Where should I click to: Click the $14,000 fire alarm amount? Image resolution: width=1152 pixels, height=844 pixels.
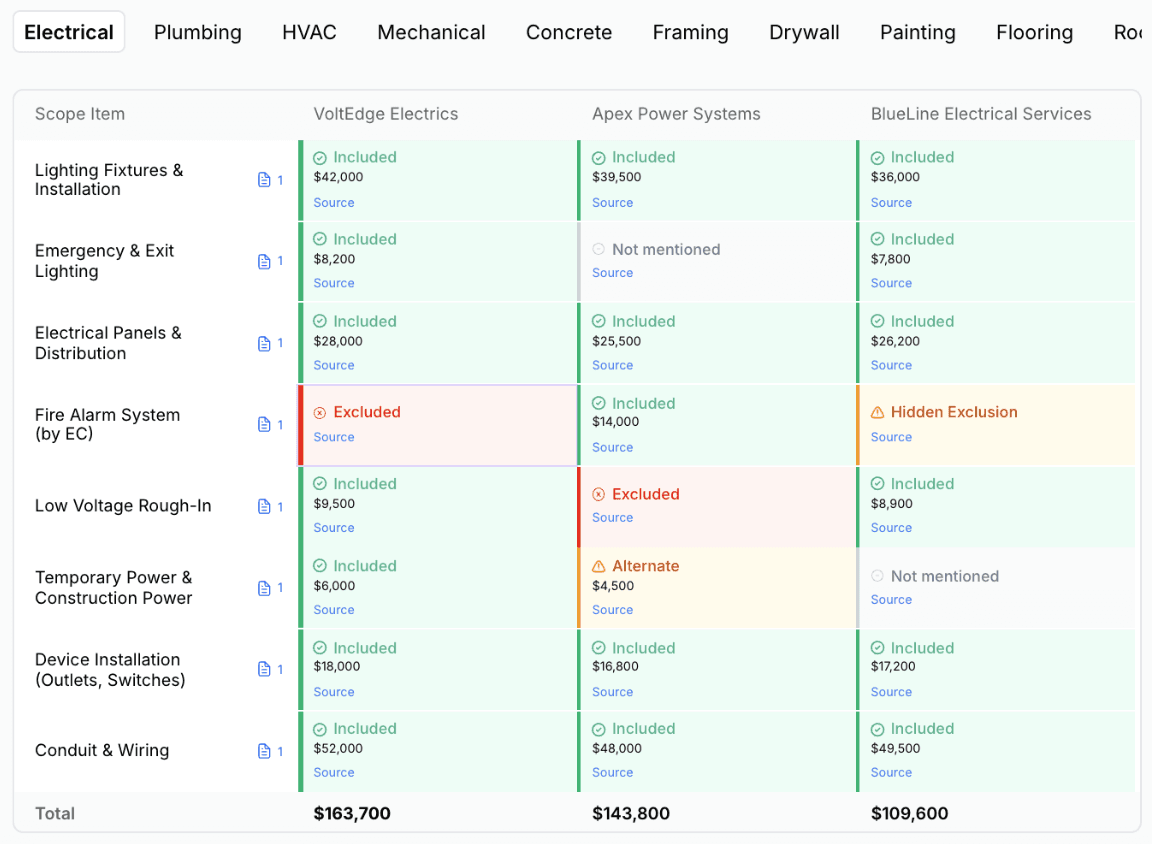tap(616, 422)
